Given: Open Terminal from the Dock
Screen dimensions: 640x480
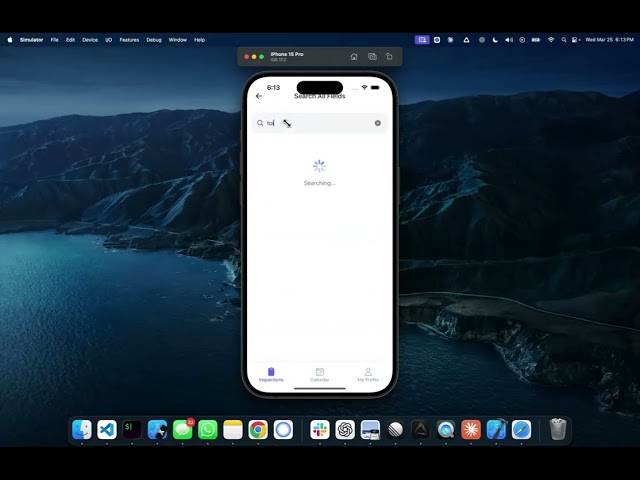Looking at the screenshot, I should tap(132, 429).
